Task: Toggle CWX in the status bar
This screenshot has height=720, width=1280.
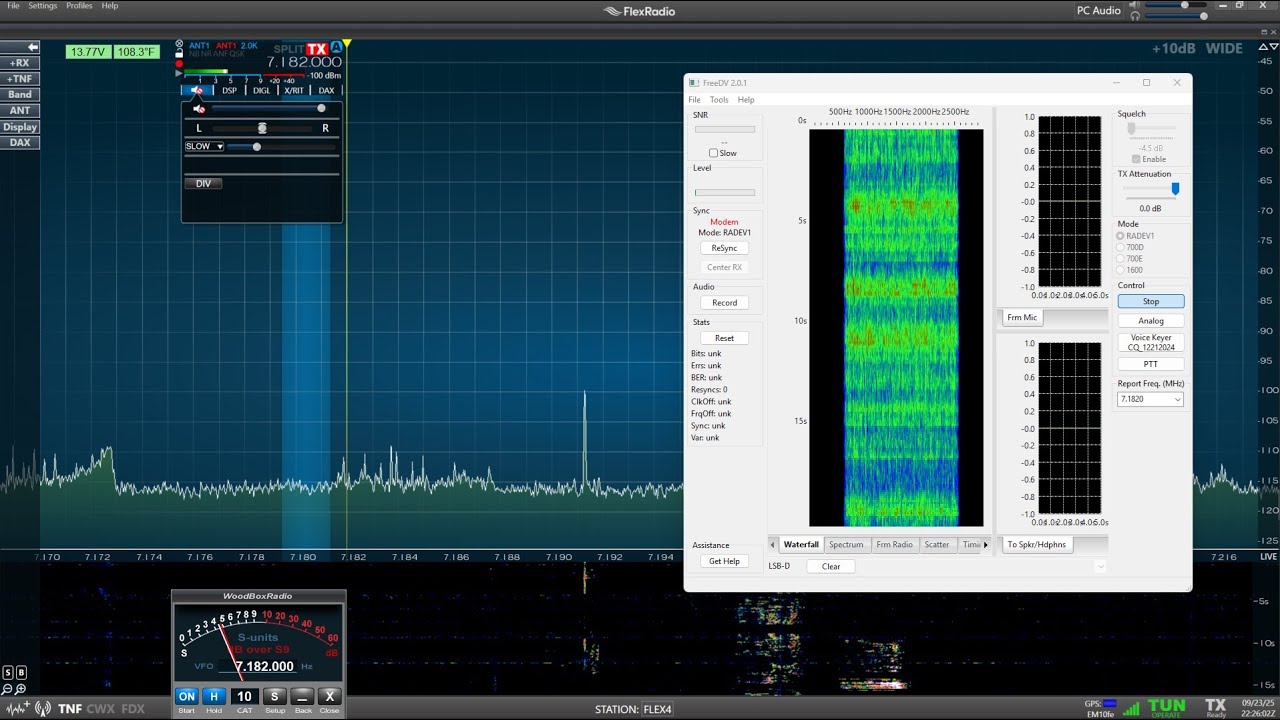Action: click(x=101, y=709)
